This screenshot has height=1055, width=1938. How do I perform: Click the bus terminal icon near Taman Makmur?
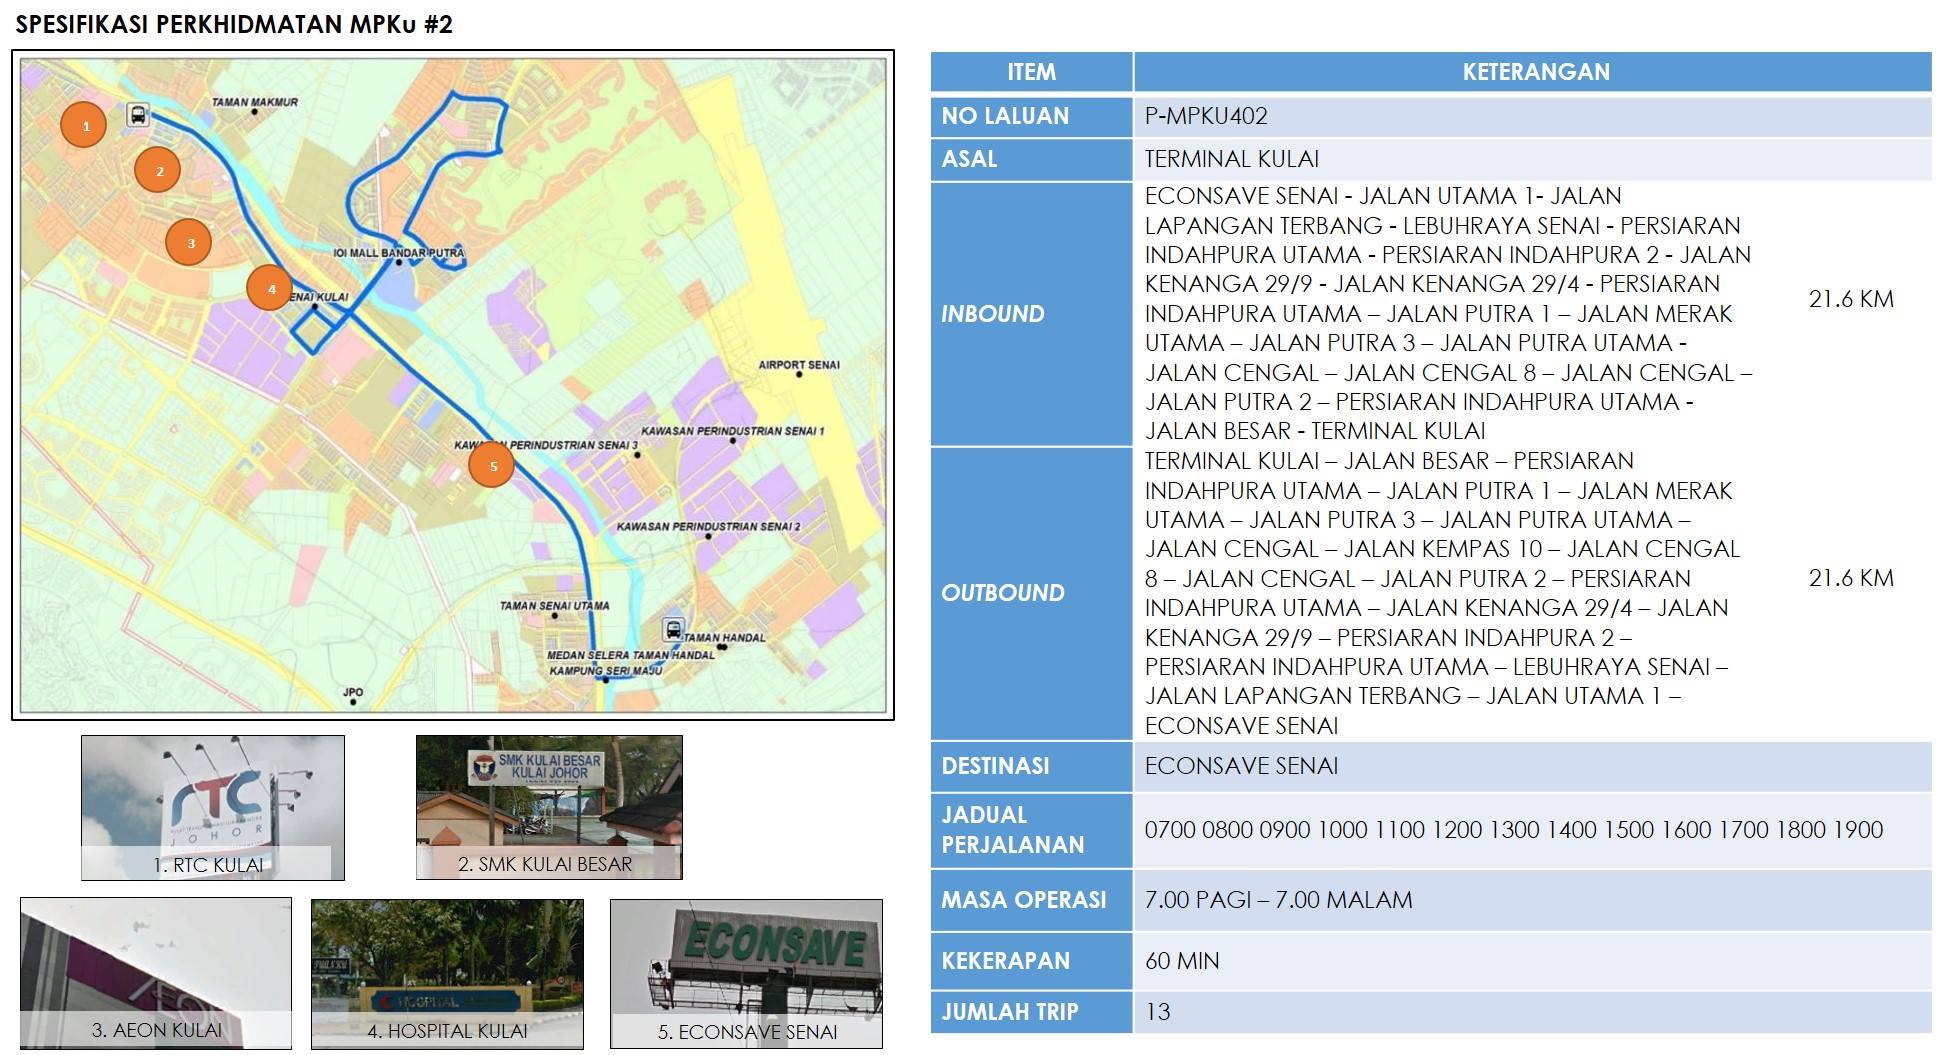pos(138,115)
